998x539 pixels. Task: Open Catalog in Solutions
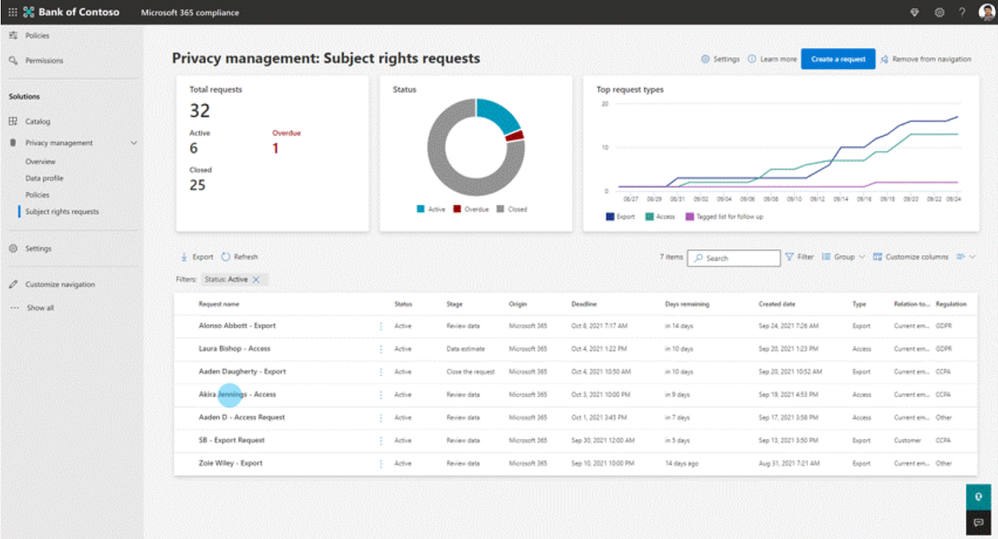[x=38, y=121]
